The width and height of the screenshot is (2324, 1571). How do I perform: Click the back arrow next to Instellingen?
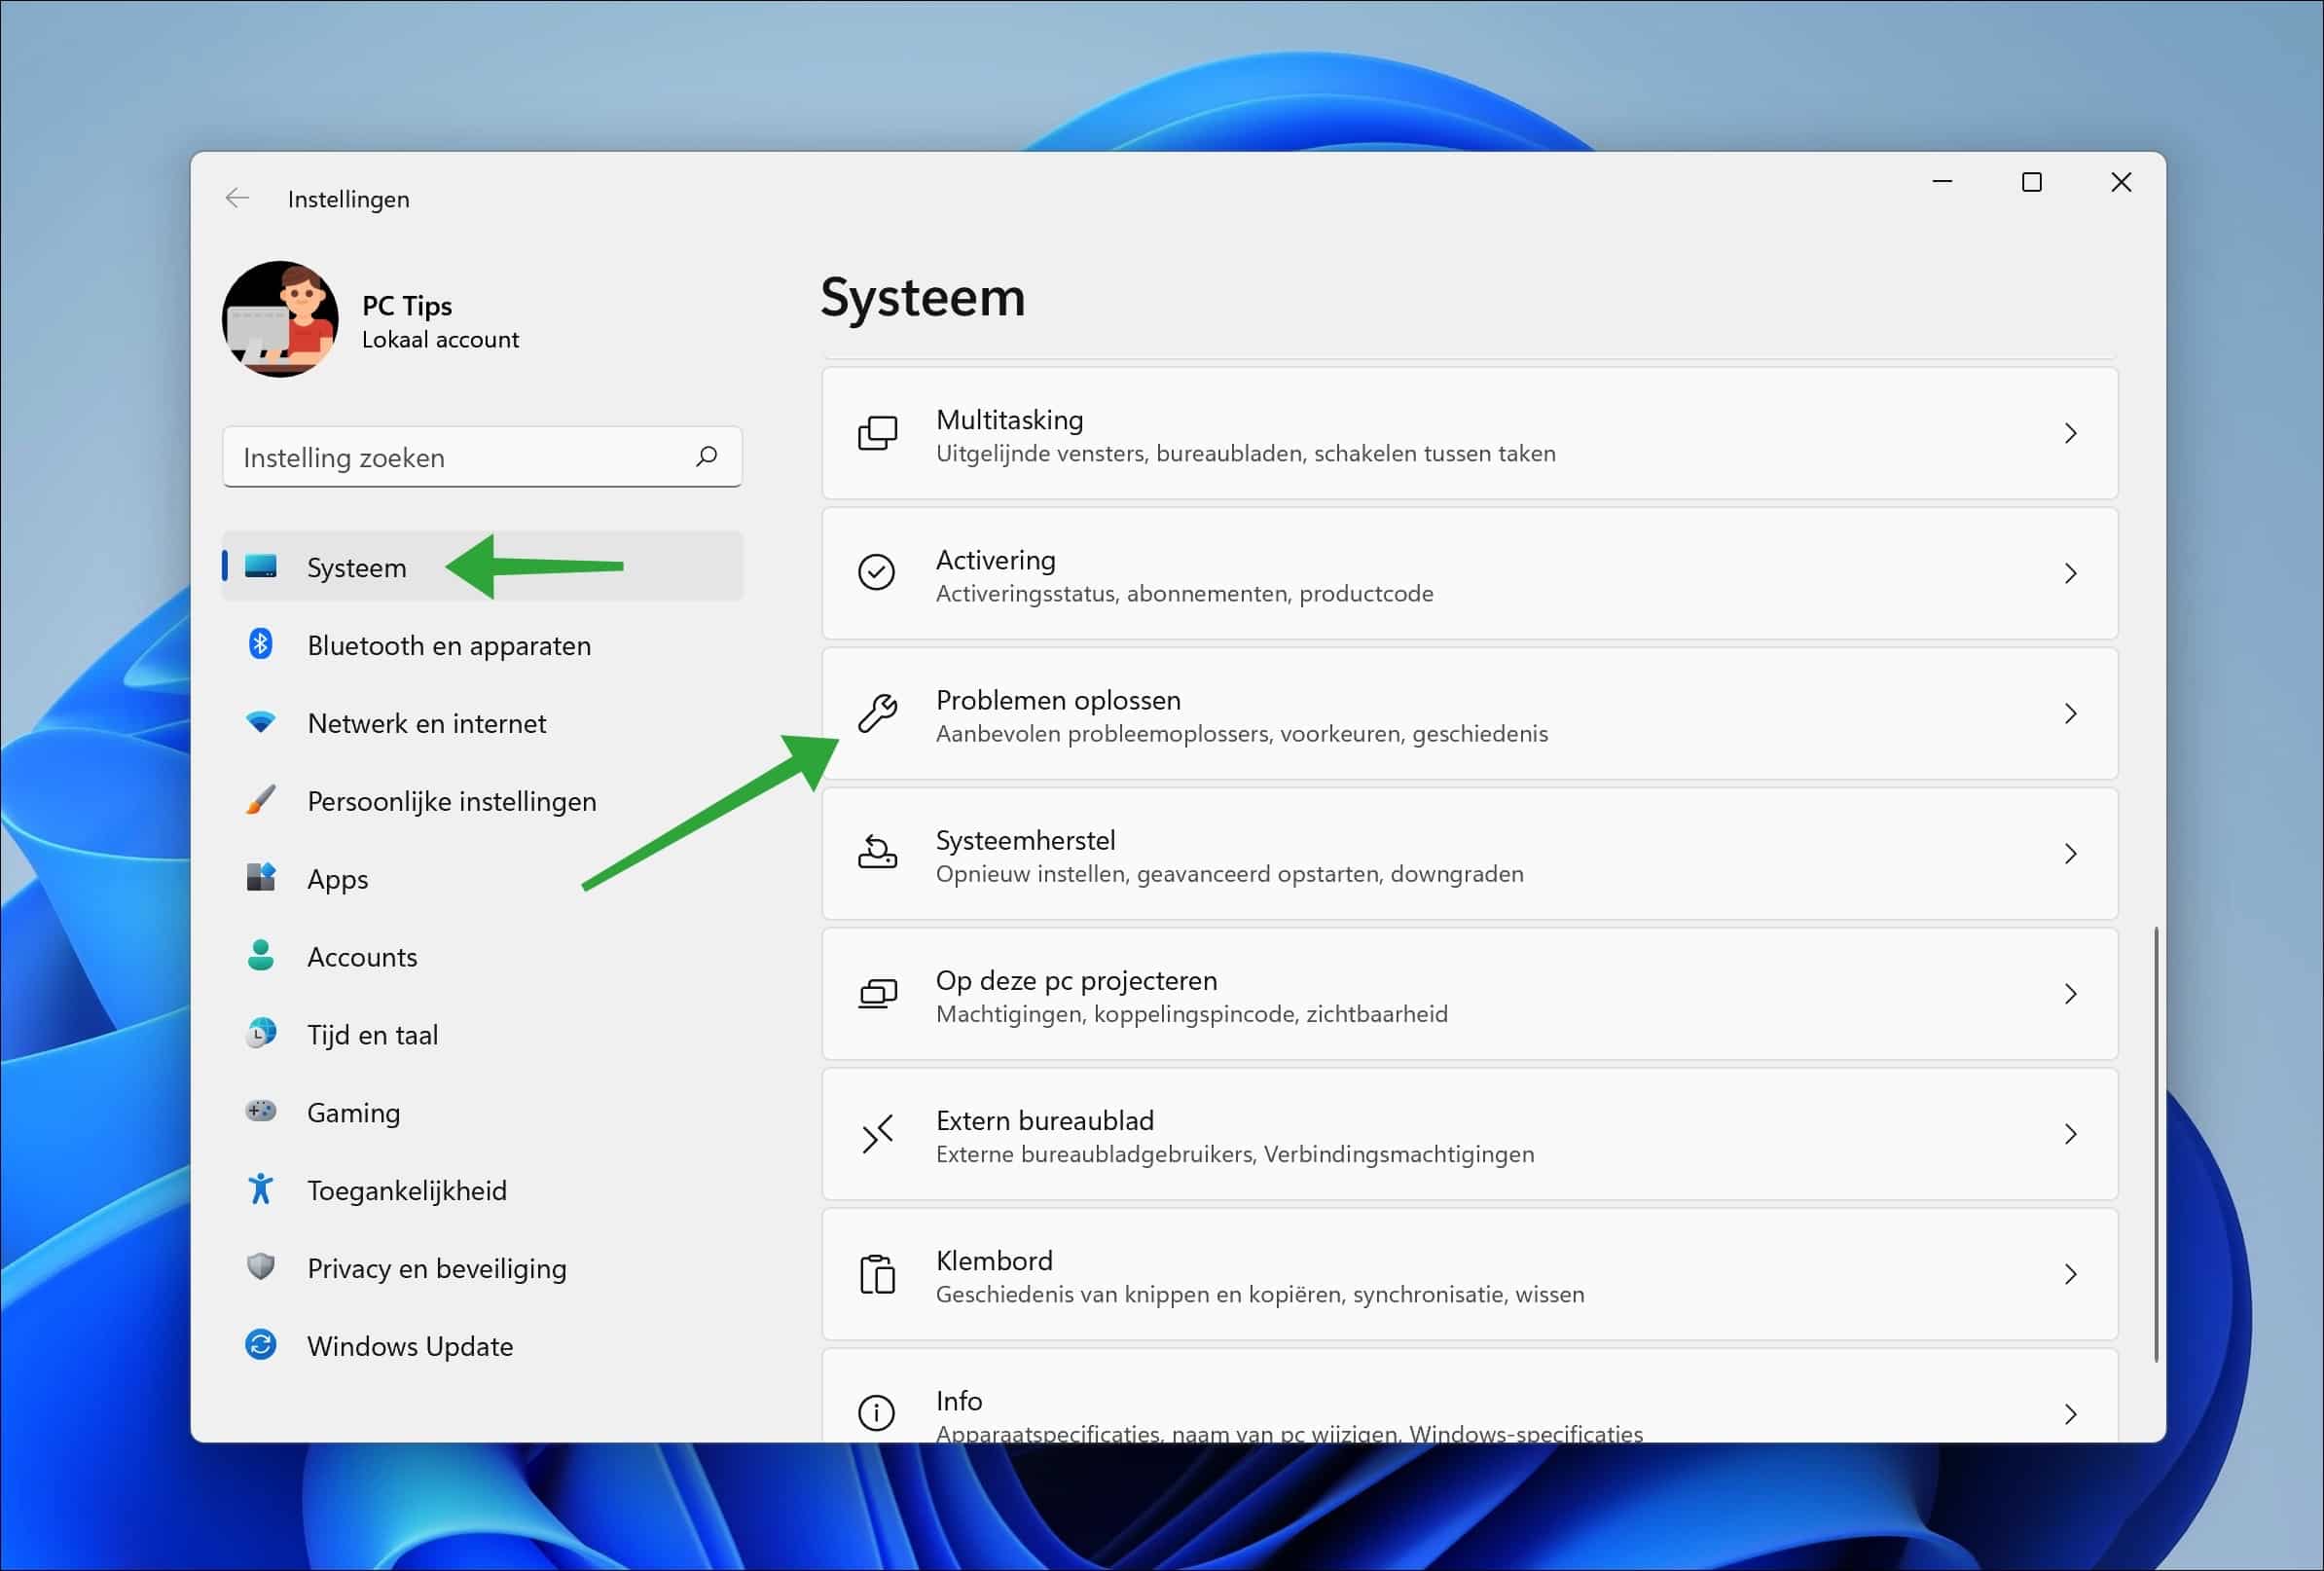tap(237, 198)
